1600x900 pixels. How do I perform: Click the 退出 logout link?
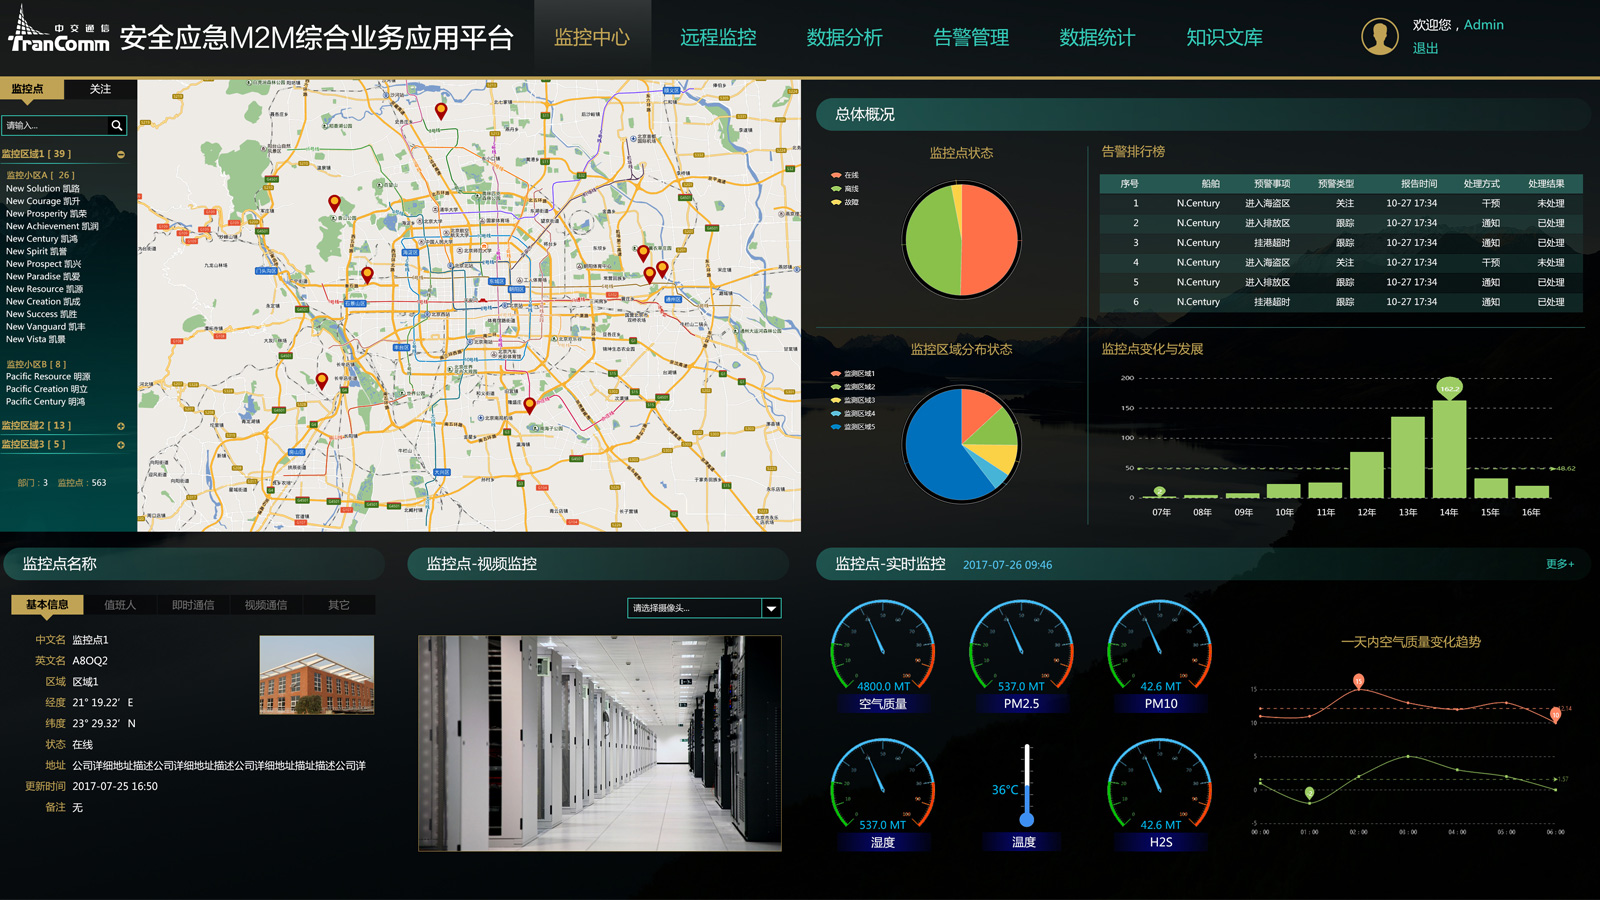[x=1428, y=47]
